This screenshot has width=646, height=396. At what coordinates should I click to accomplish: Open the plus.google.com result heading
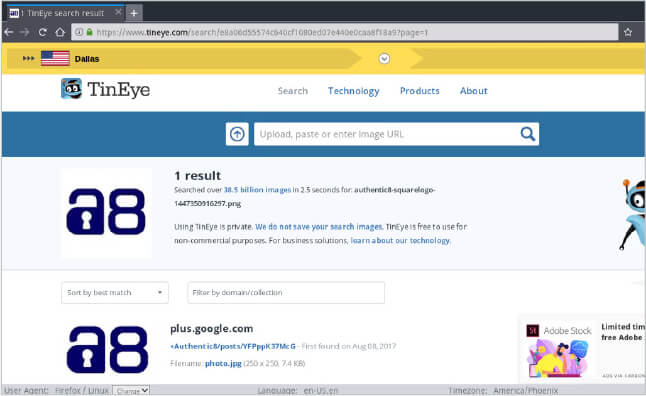pos(211,329)
